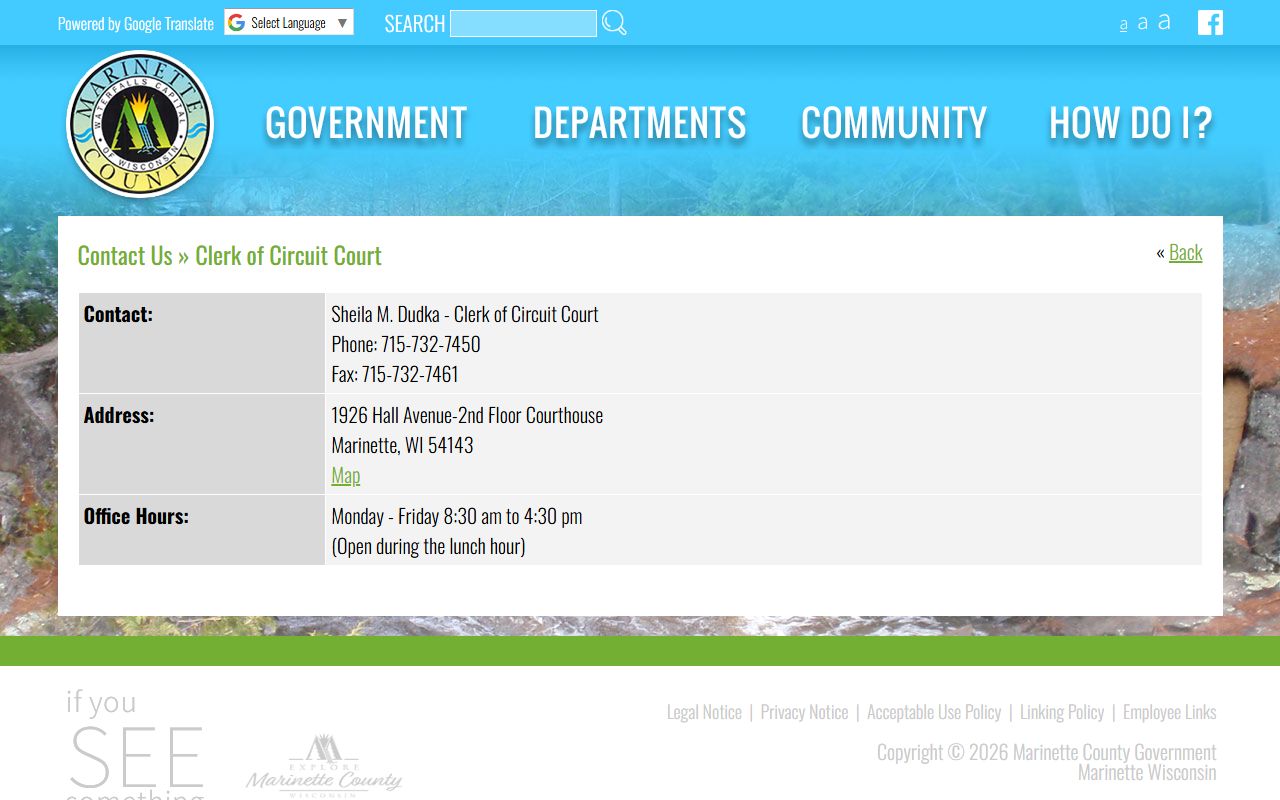
Task: Open the Linking Policy link
Action: point(1062,712)
